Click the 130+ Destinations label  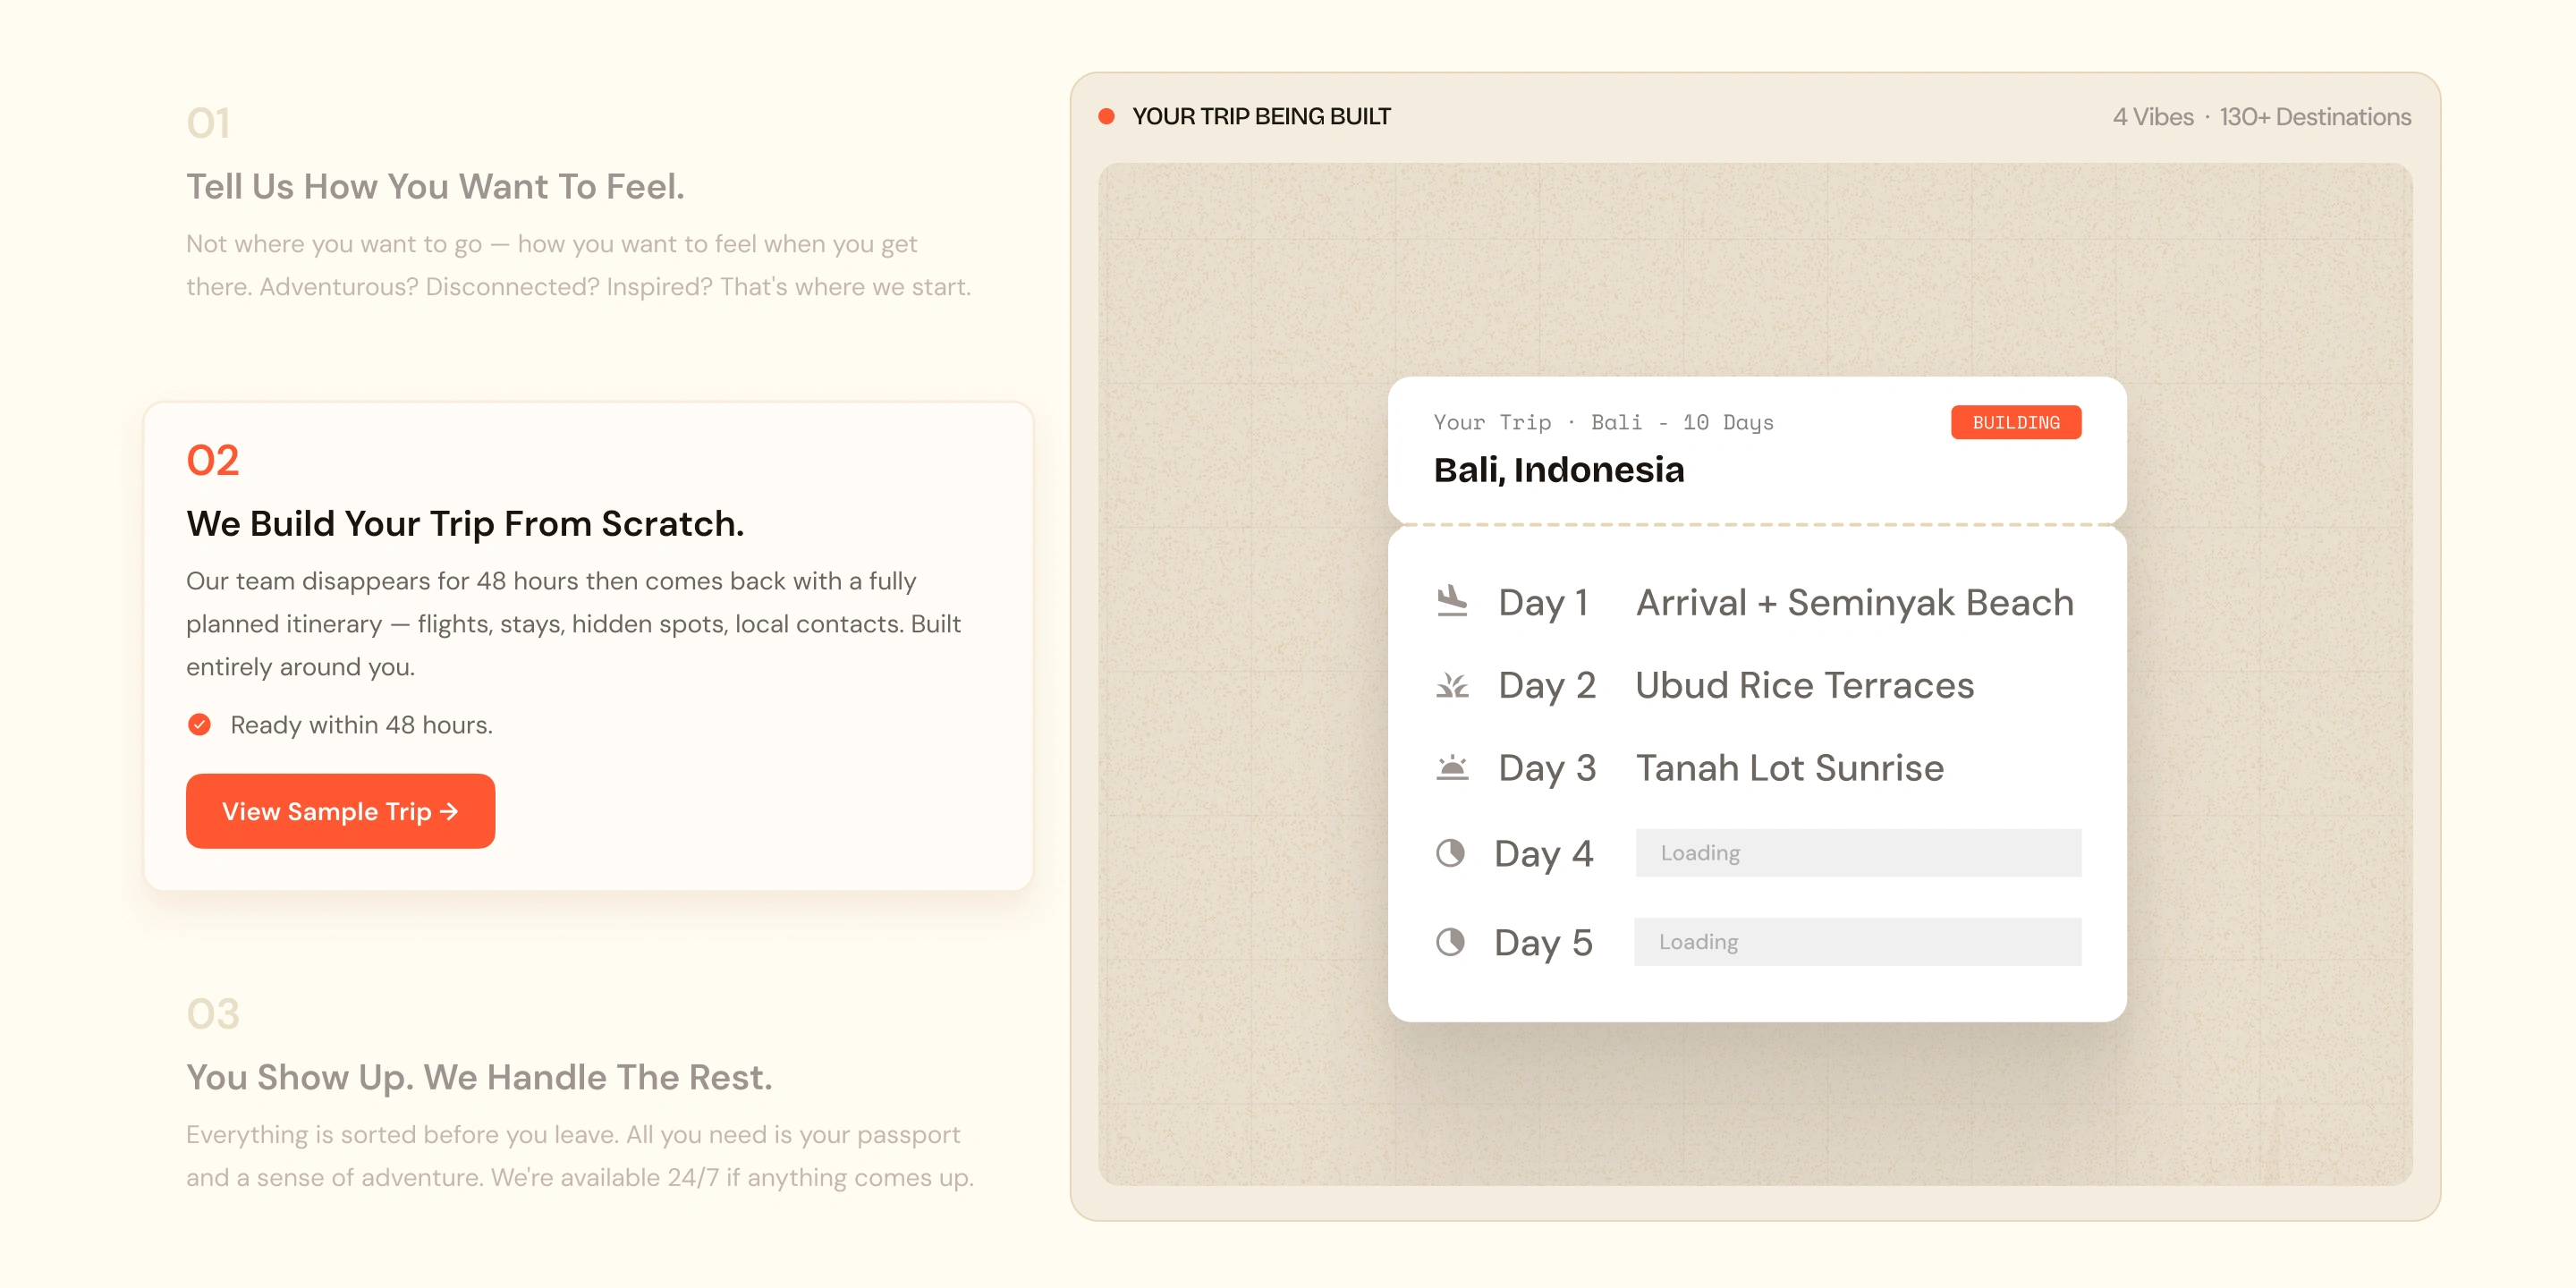point(2315,117)
